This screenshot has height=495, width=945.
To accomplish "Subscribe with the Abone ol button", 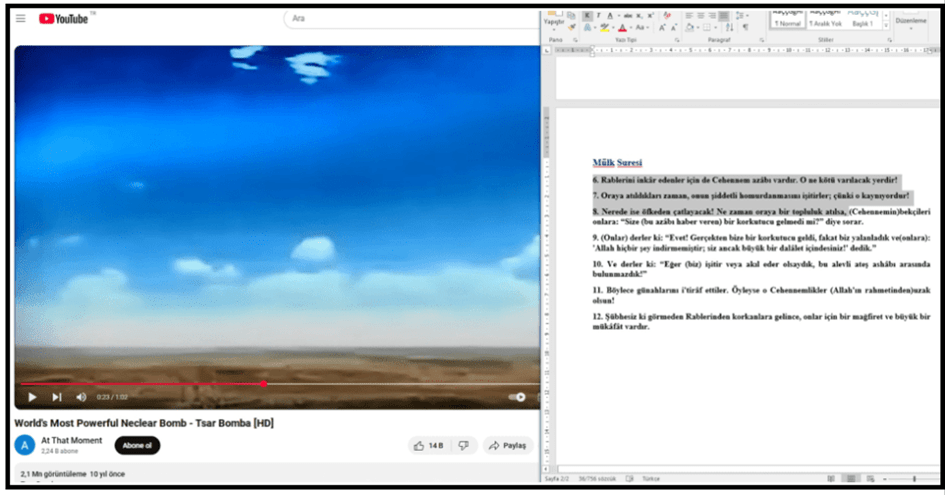I will tap(137, 445).
